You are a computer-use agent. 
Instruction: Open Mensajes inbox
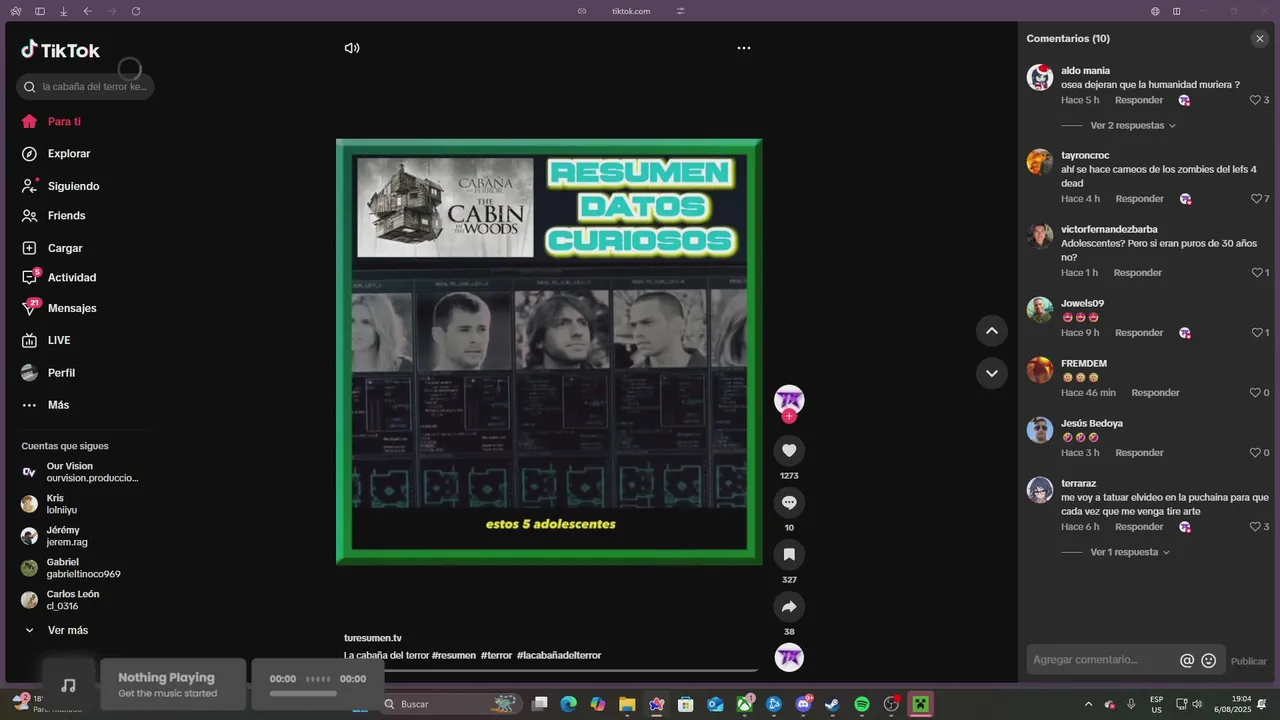(72, 308)
